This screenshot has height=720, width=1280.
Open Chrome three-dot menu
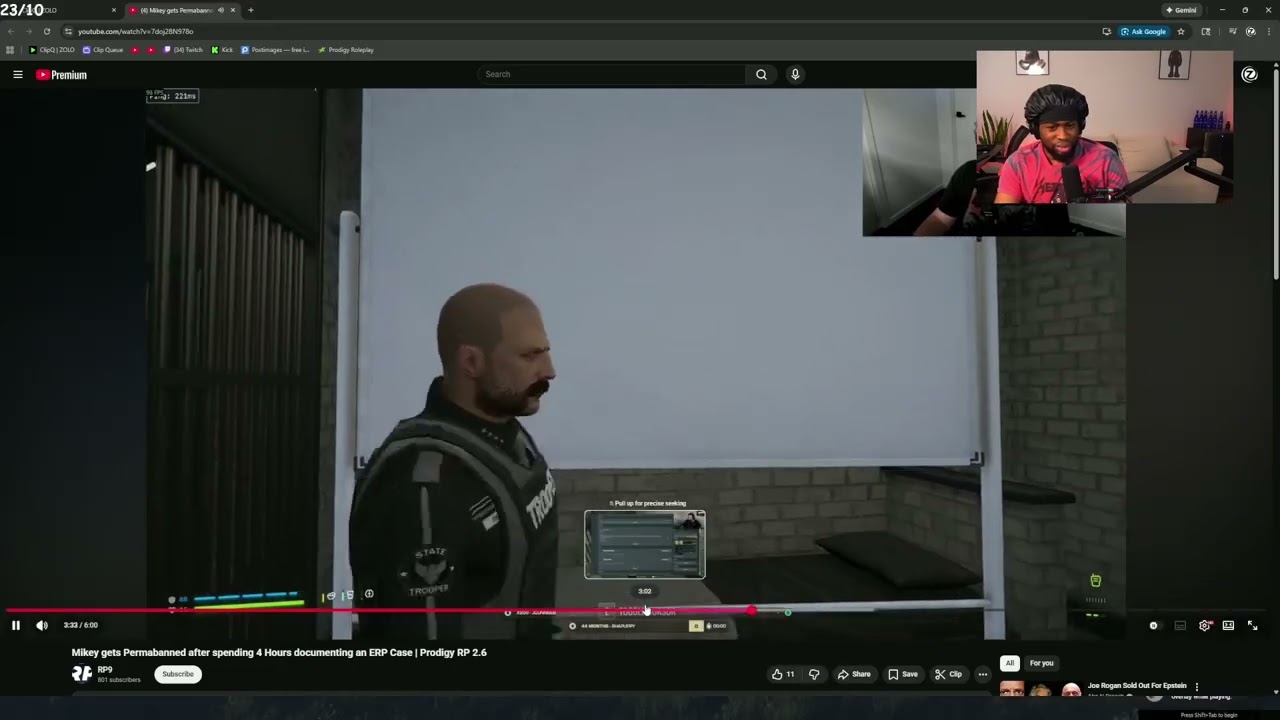point(1267,31)
